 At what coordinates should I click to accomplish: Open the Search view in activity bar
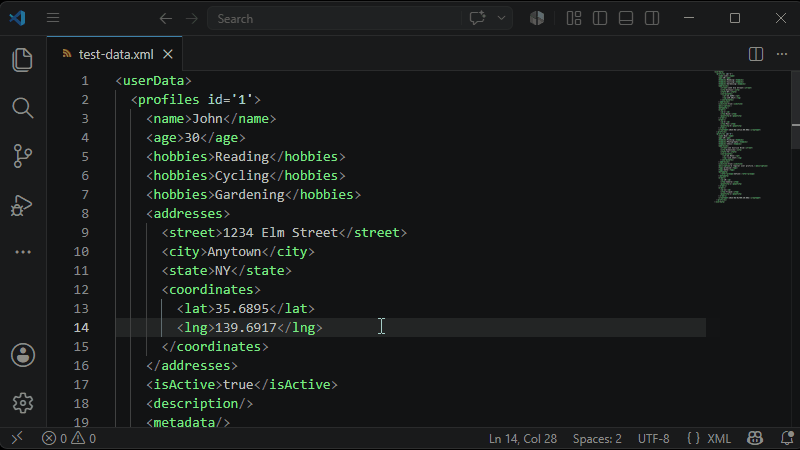click(x=22, y=108)
